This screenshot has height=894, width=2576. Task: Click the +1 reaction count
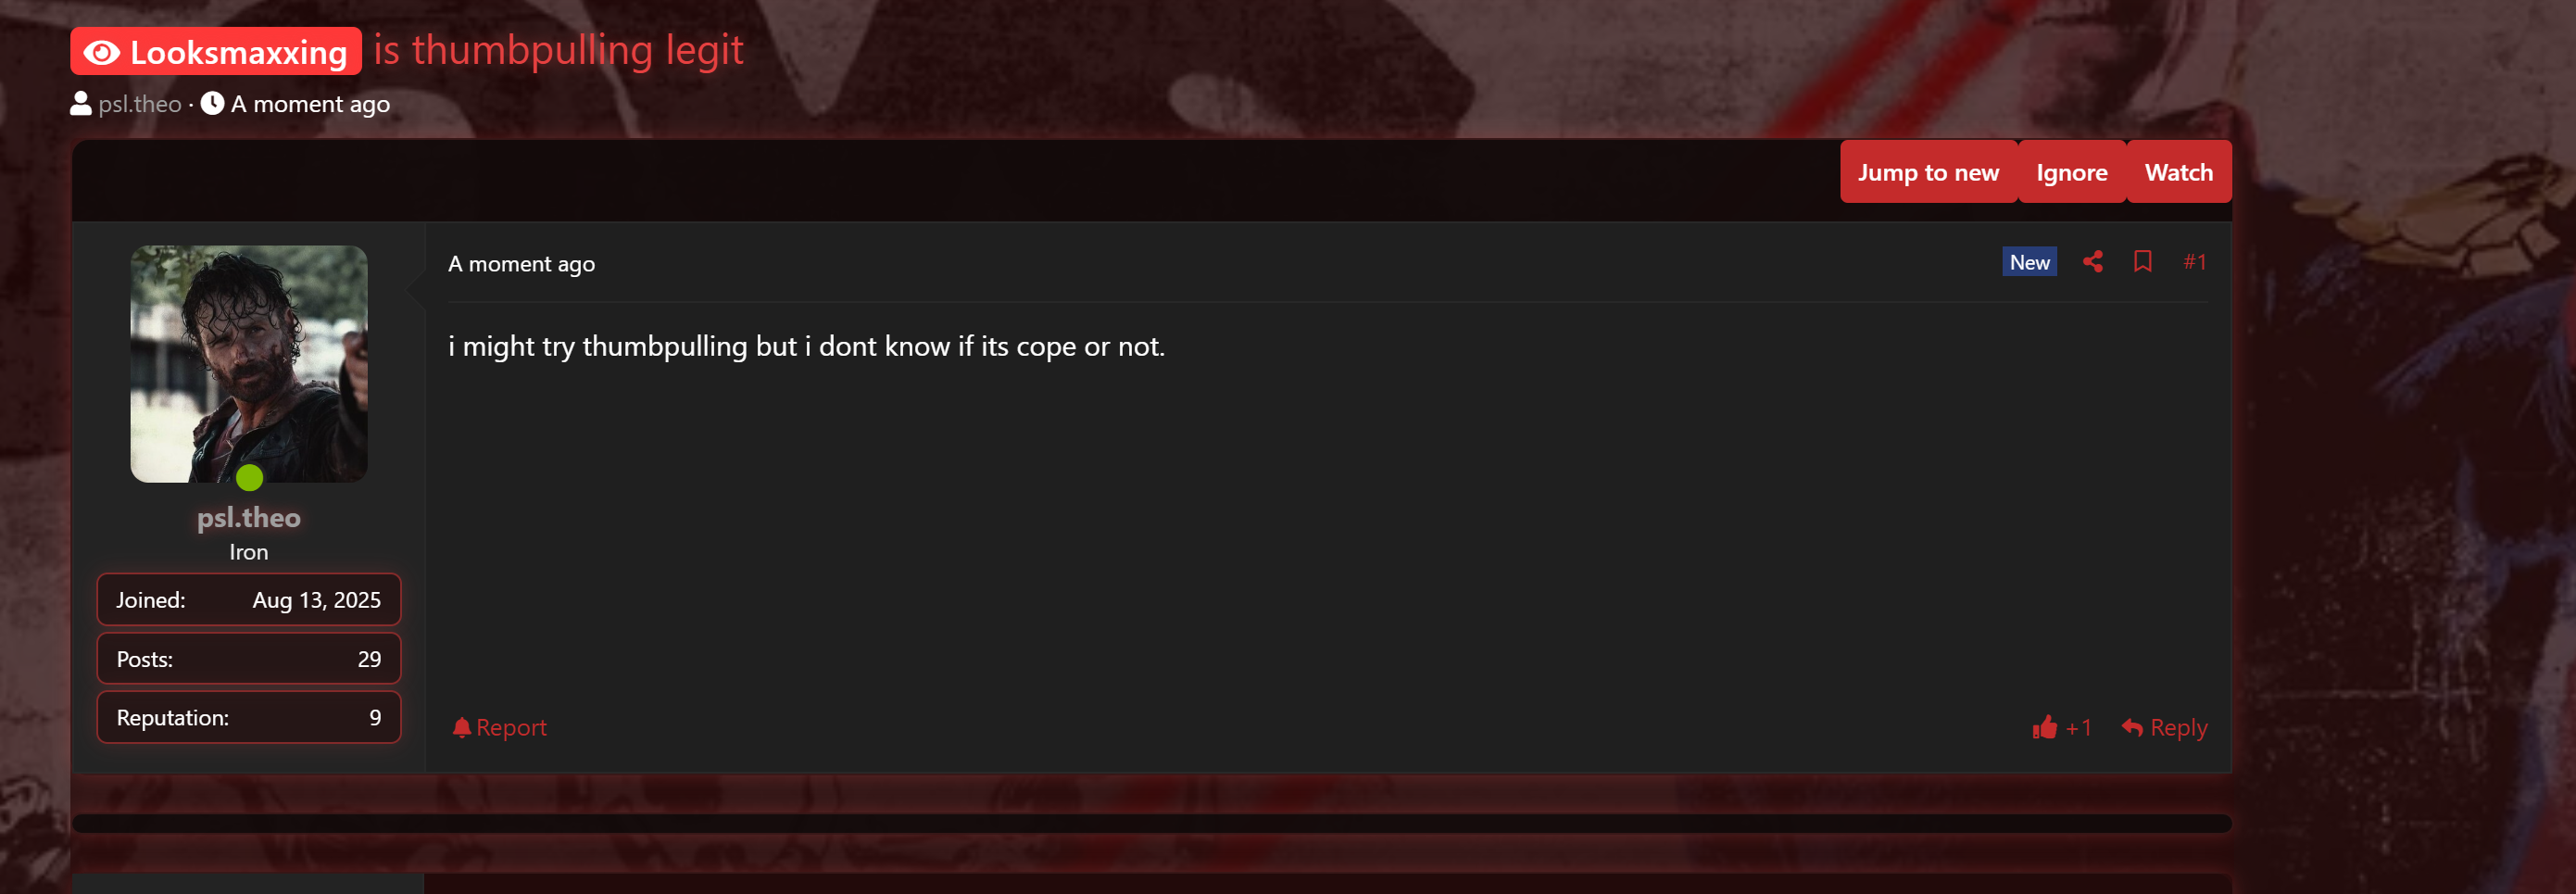(x=2078, y=728)
